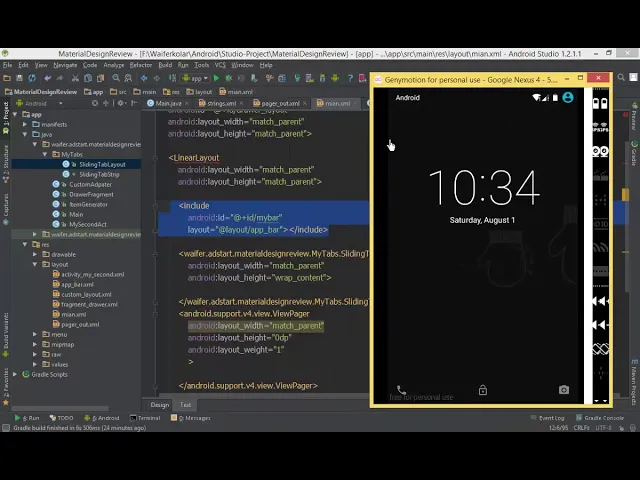Click the Make Project toolbar icon
The width and height of the screenshot is (640, 480).
(x=172, y=78)
